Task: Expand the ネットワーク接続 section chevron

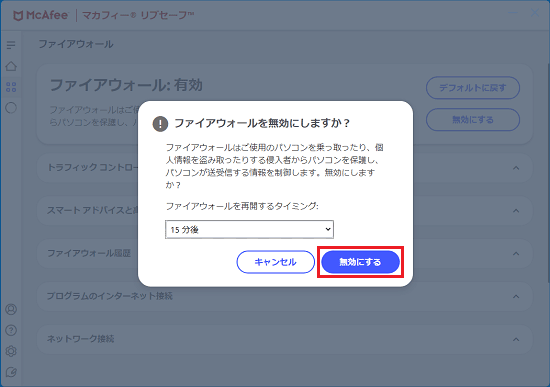Action: [x=516, y=339]
